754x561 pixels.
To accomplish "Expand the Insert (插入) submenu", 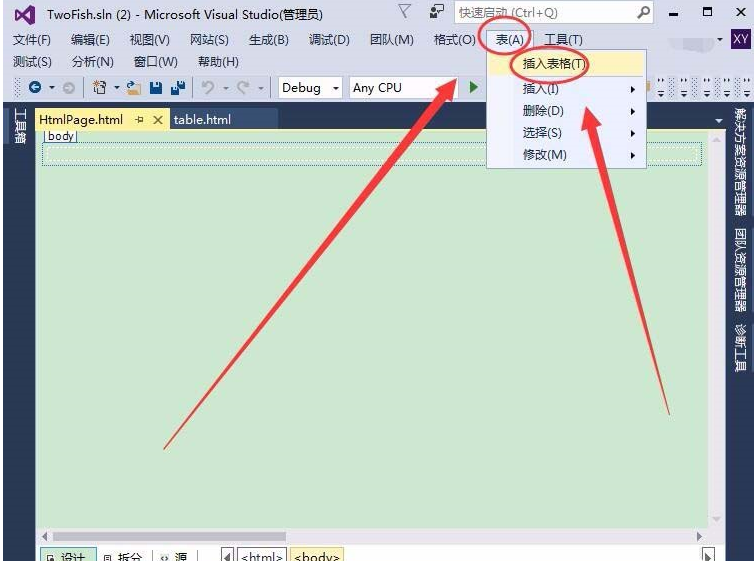I will click(566, 89).
